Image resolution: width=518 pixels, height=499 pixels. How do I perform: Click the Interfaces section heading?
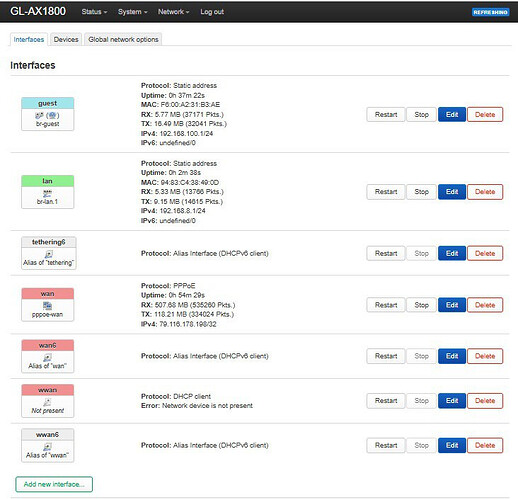[33, 65]
